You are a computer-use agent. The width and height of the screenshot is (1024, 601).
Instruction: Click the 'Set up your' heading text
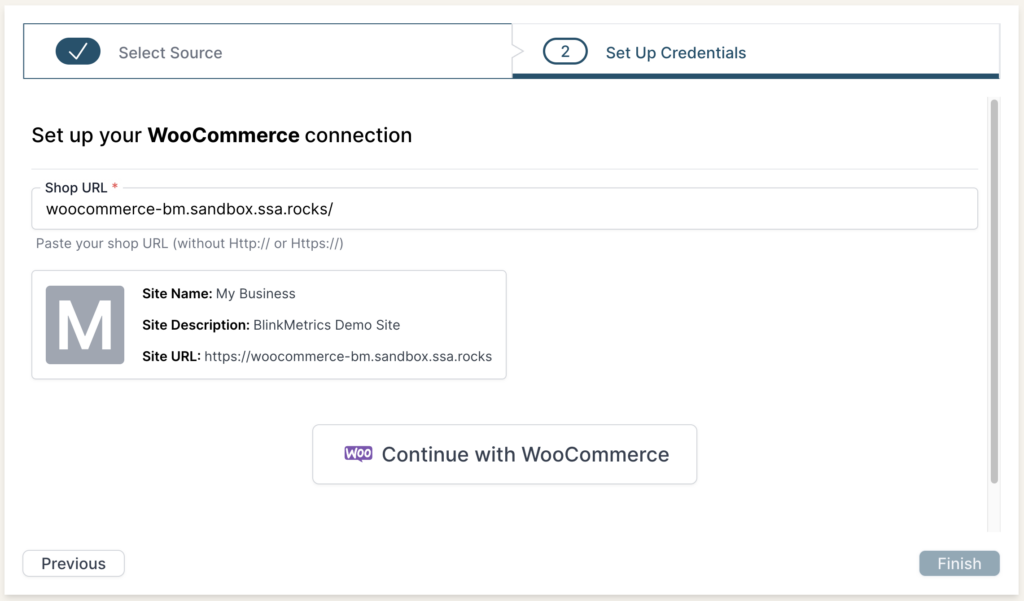[x=88, y=135]
